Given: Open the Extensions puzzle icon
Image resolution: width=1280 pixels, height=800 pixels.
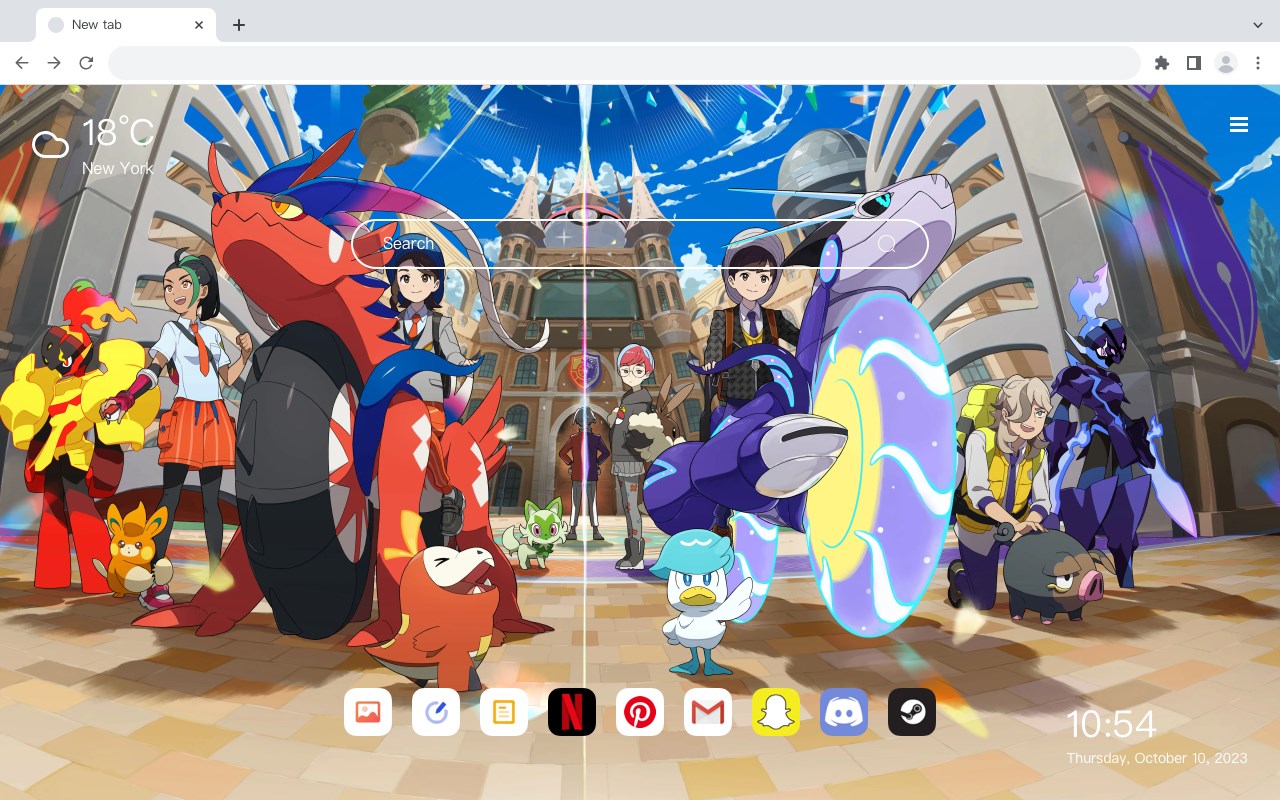Looking at the screenshot, I should tap(1161, 63).
